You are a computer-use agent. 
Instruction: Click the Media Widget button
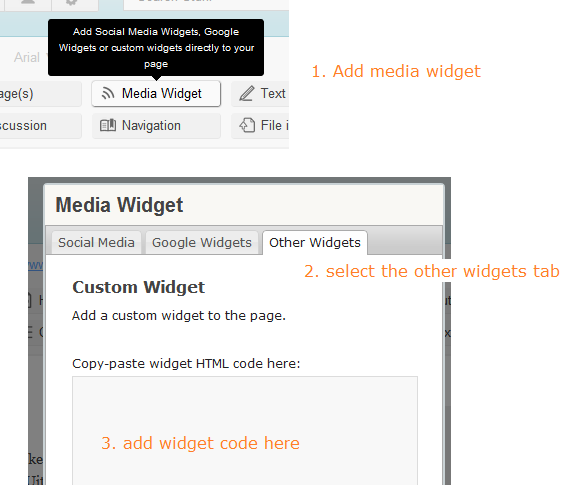156,94
